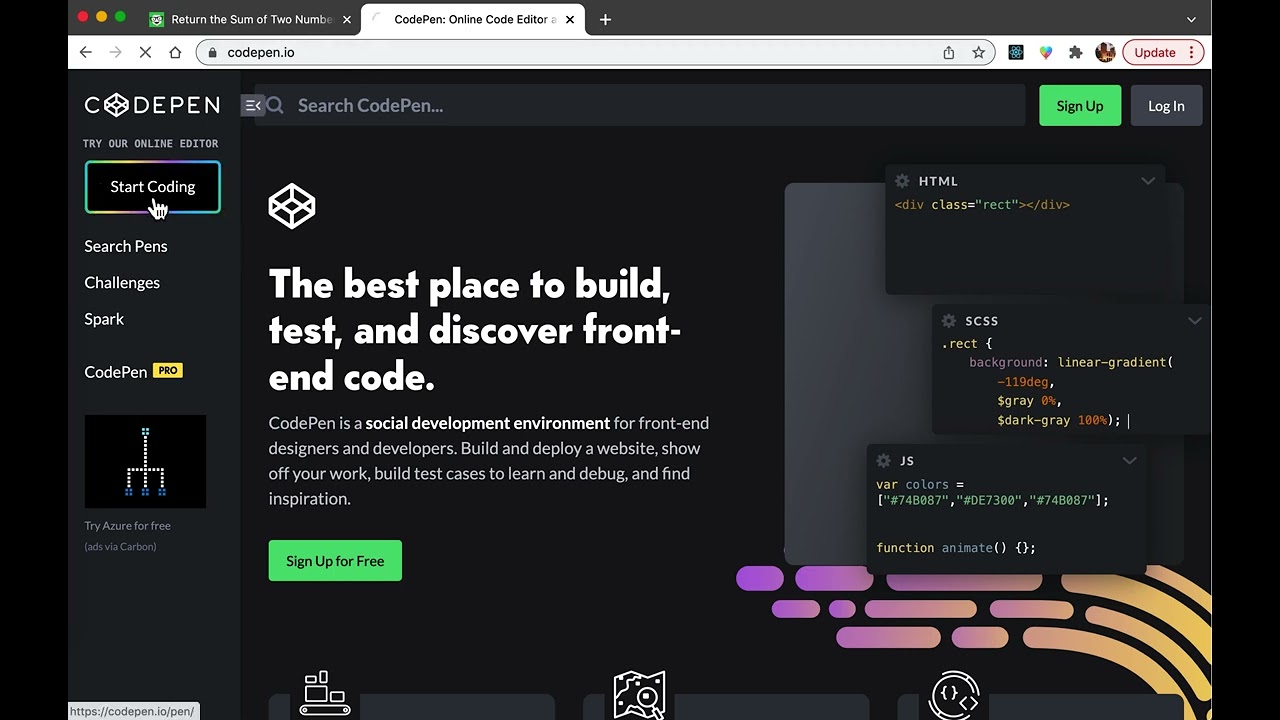Click the CodePen cube icon above the headline
This screenshot has width=1280, height=720.
[x=292, y=206]
